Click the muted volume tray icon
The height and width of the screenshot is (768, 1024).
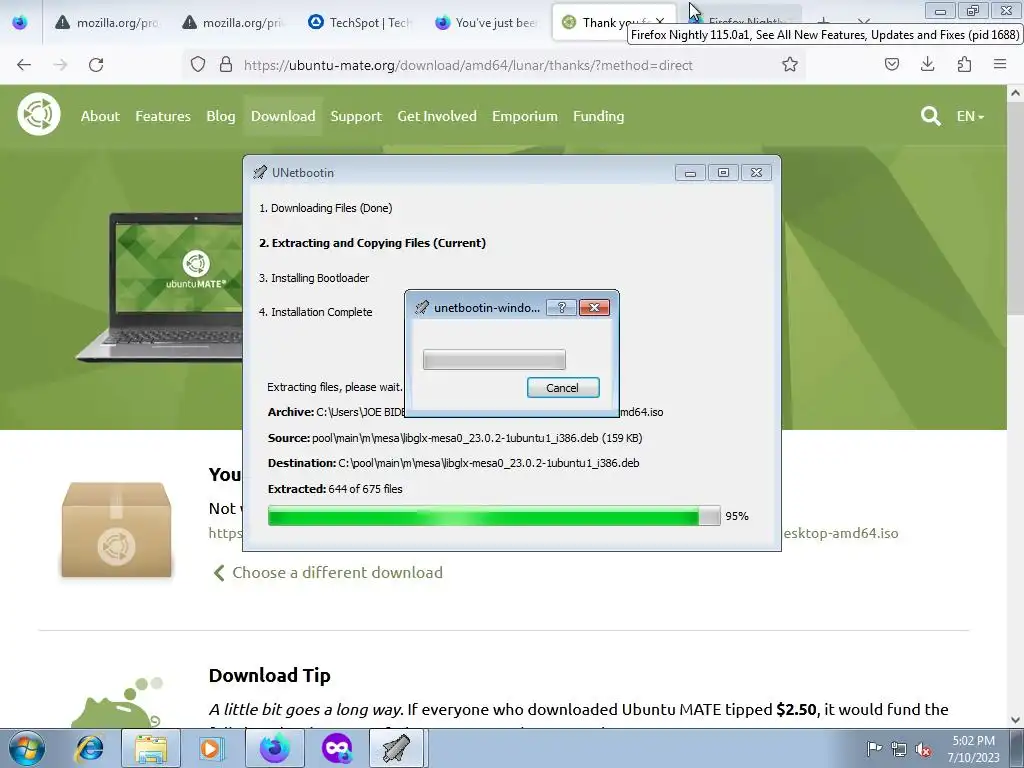[923, 749]
